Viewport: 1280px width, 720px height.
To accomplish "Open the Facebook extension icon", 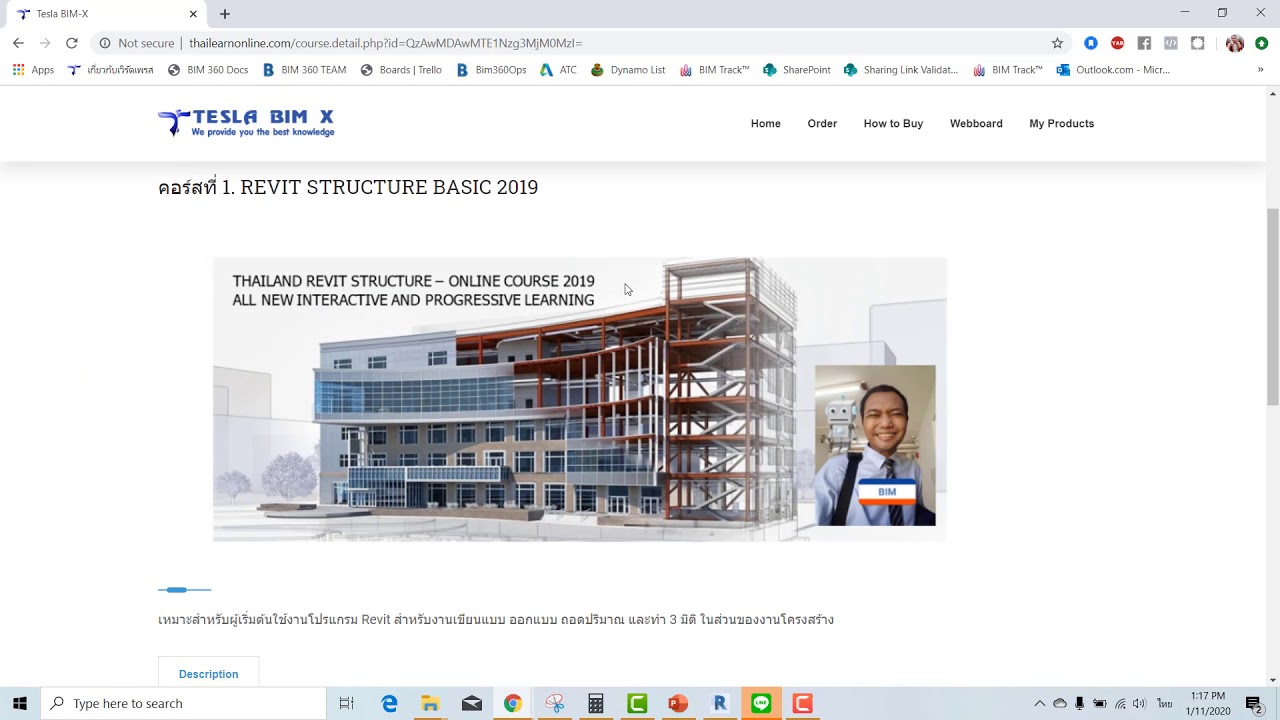I will (x=1144, y=43).
